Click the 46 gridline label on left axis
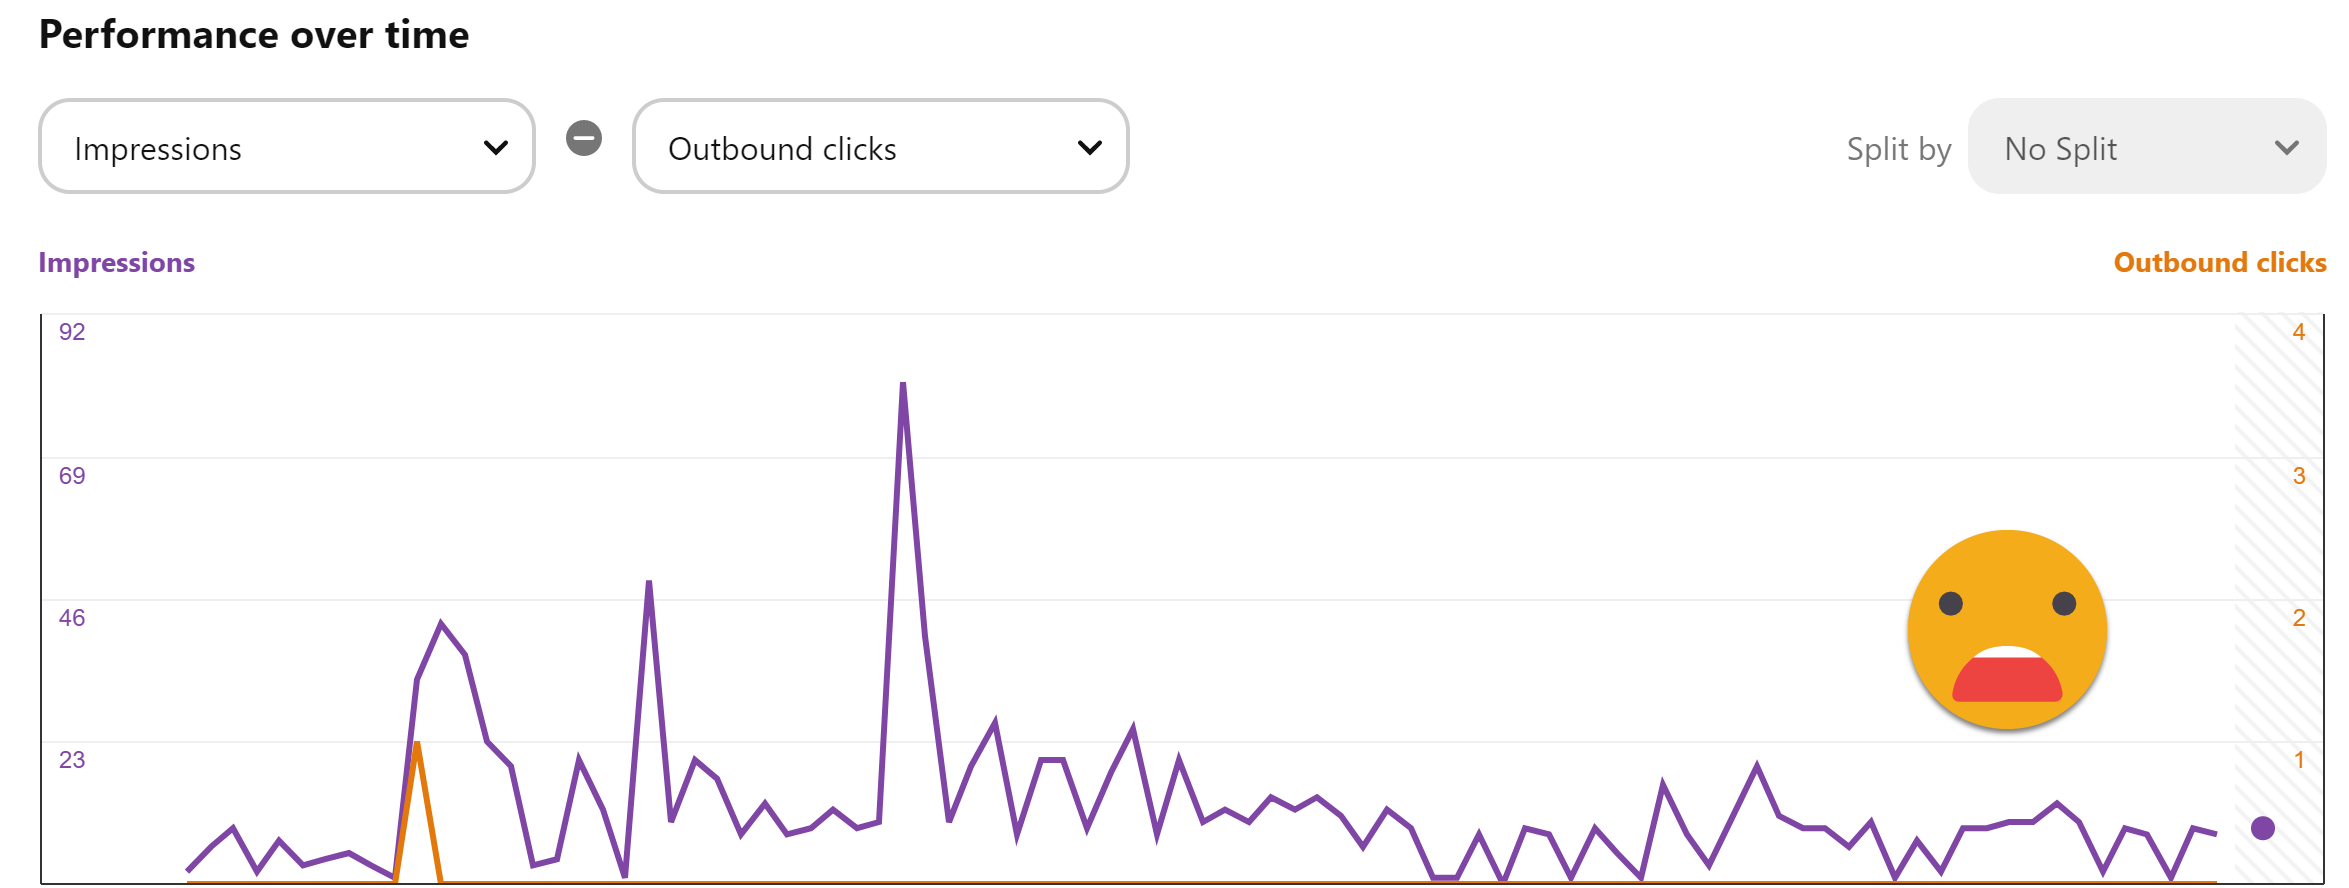 point(72,618)
